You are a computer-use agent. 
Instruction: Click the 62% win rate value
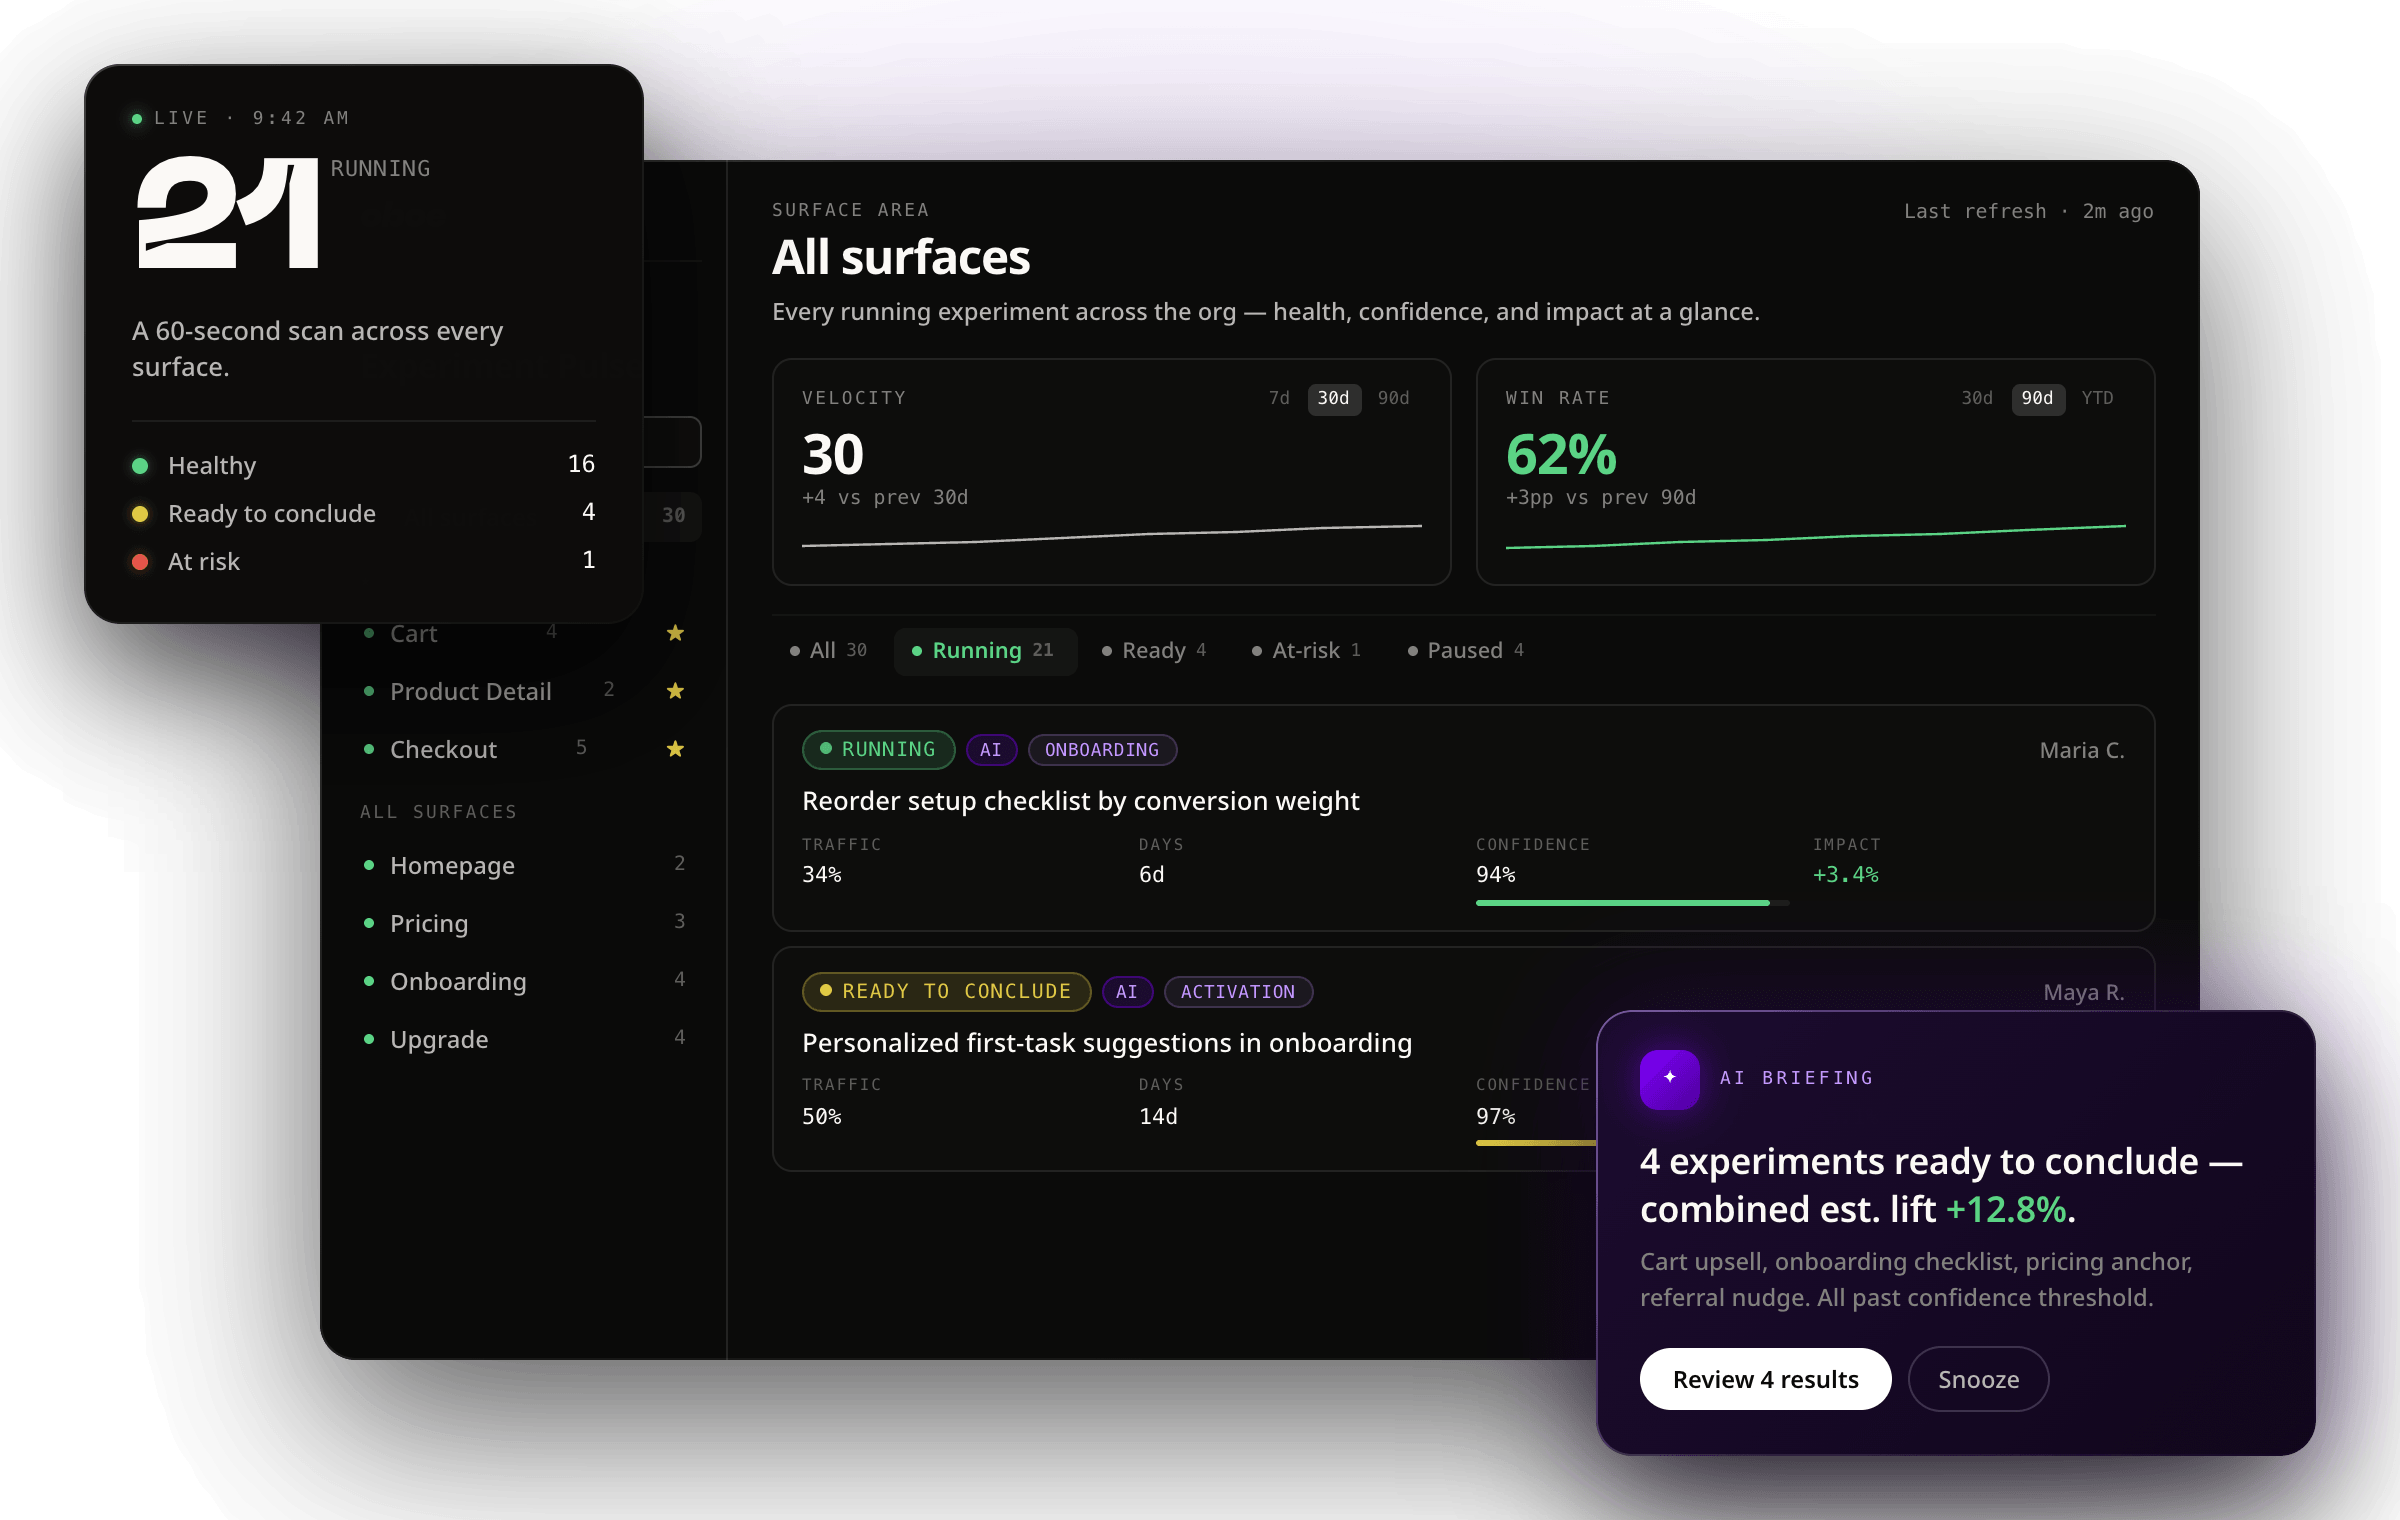(1561, 455)
